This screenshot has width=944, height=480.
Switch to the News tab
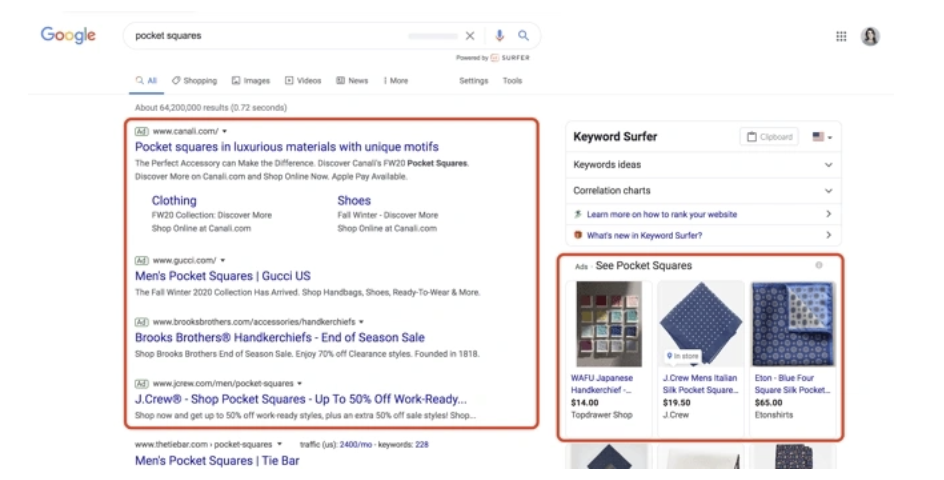click(x=352, y=81)
